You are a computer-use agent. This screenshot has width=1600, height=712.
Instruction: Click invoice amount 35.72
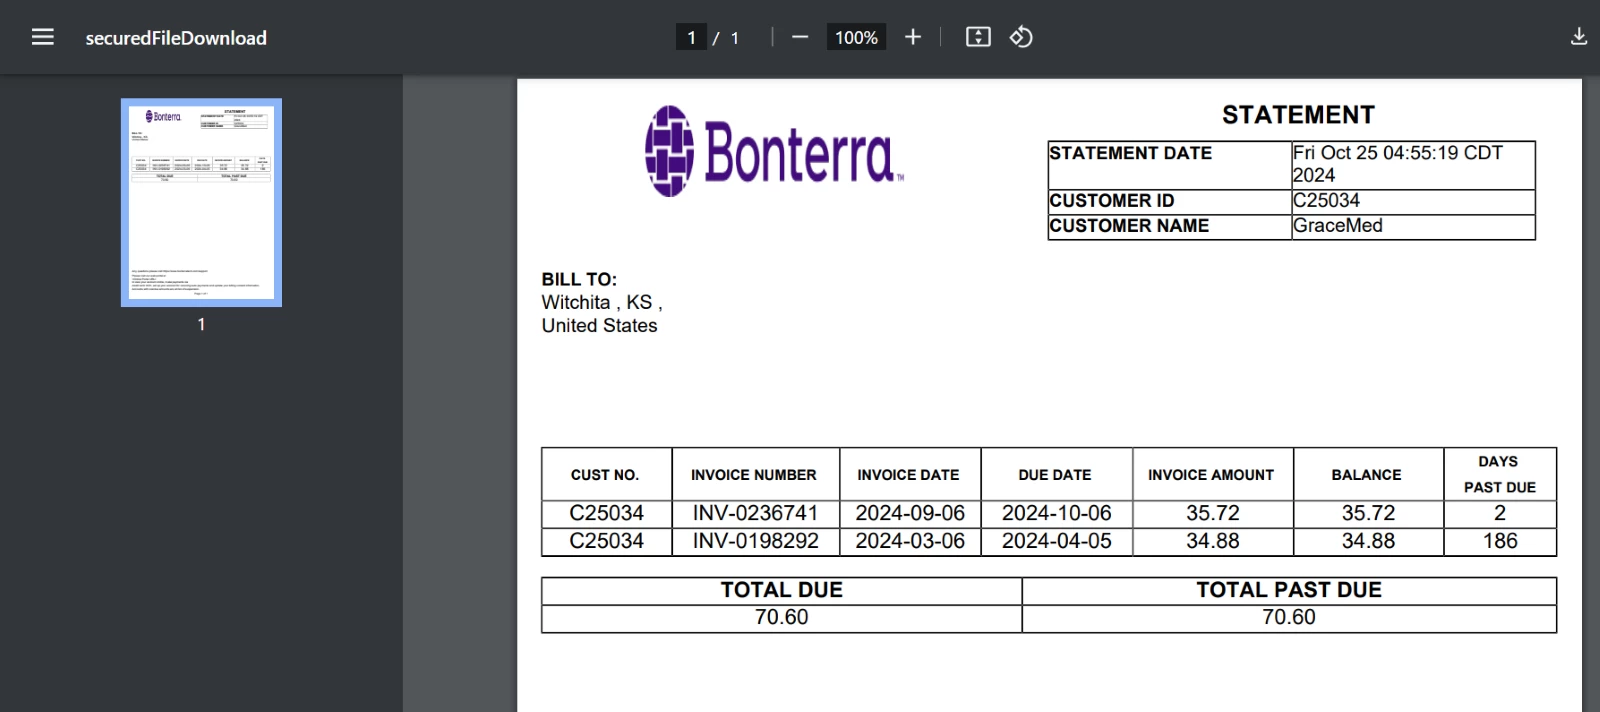tap(1213, 513)
